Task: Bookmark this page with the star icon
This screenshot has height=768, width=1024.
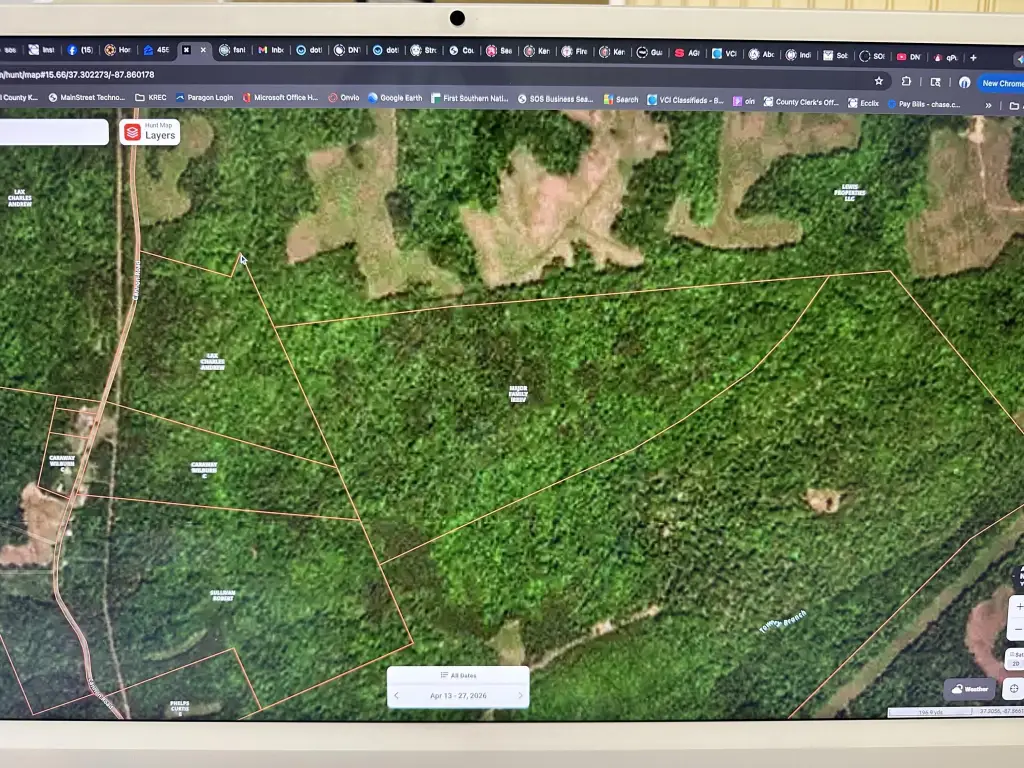Action: pyautogui.click(x=878, y=81)
